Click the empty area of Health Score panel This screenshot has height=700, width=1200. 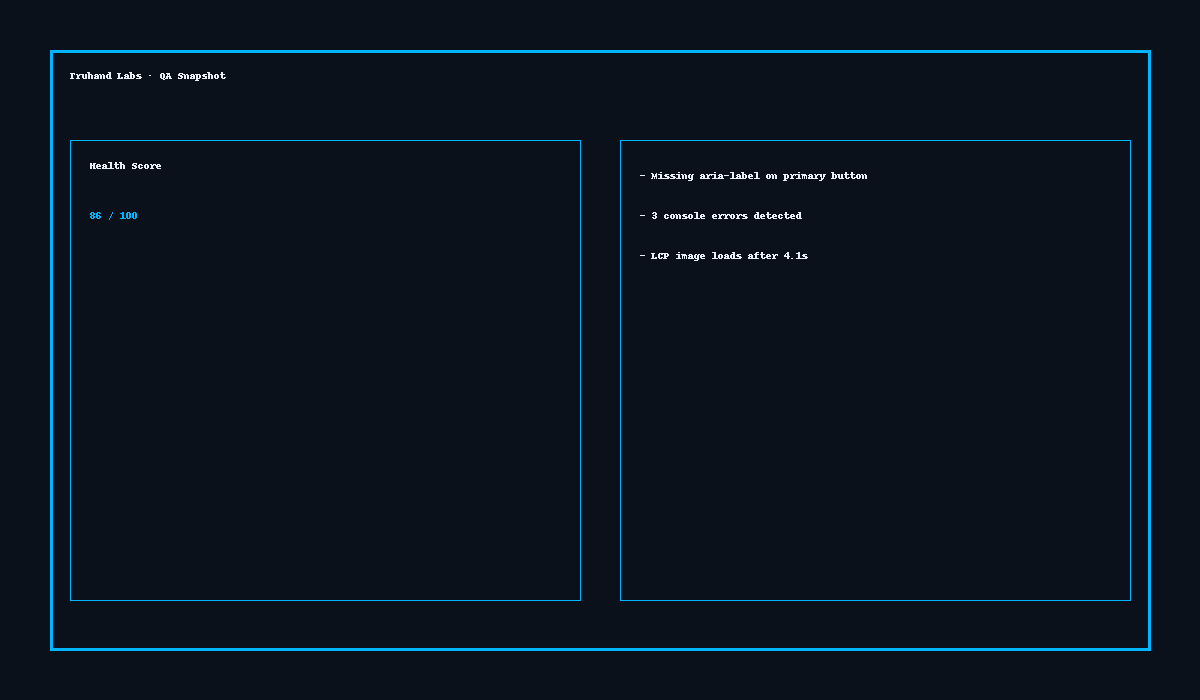(325, 420)
